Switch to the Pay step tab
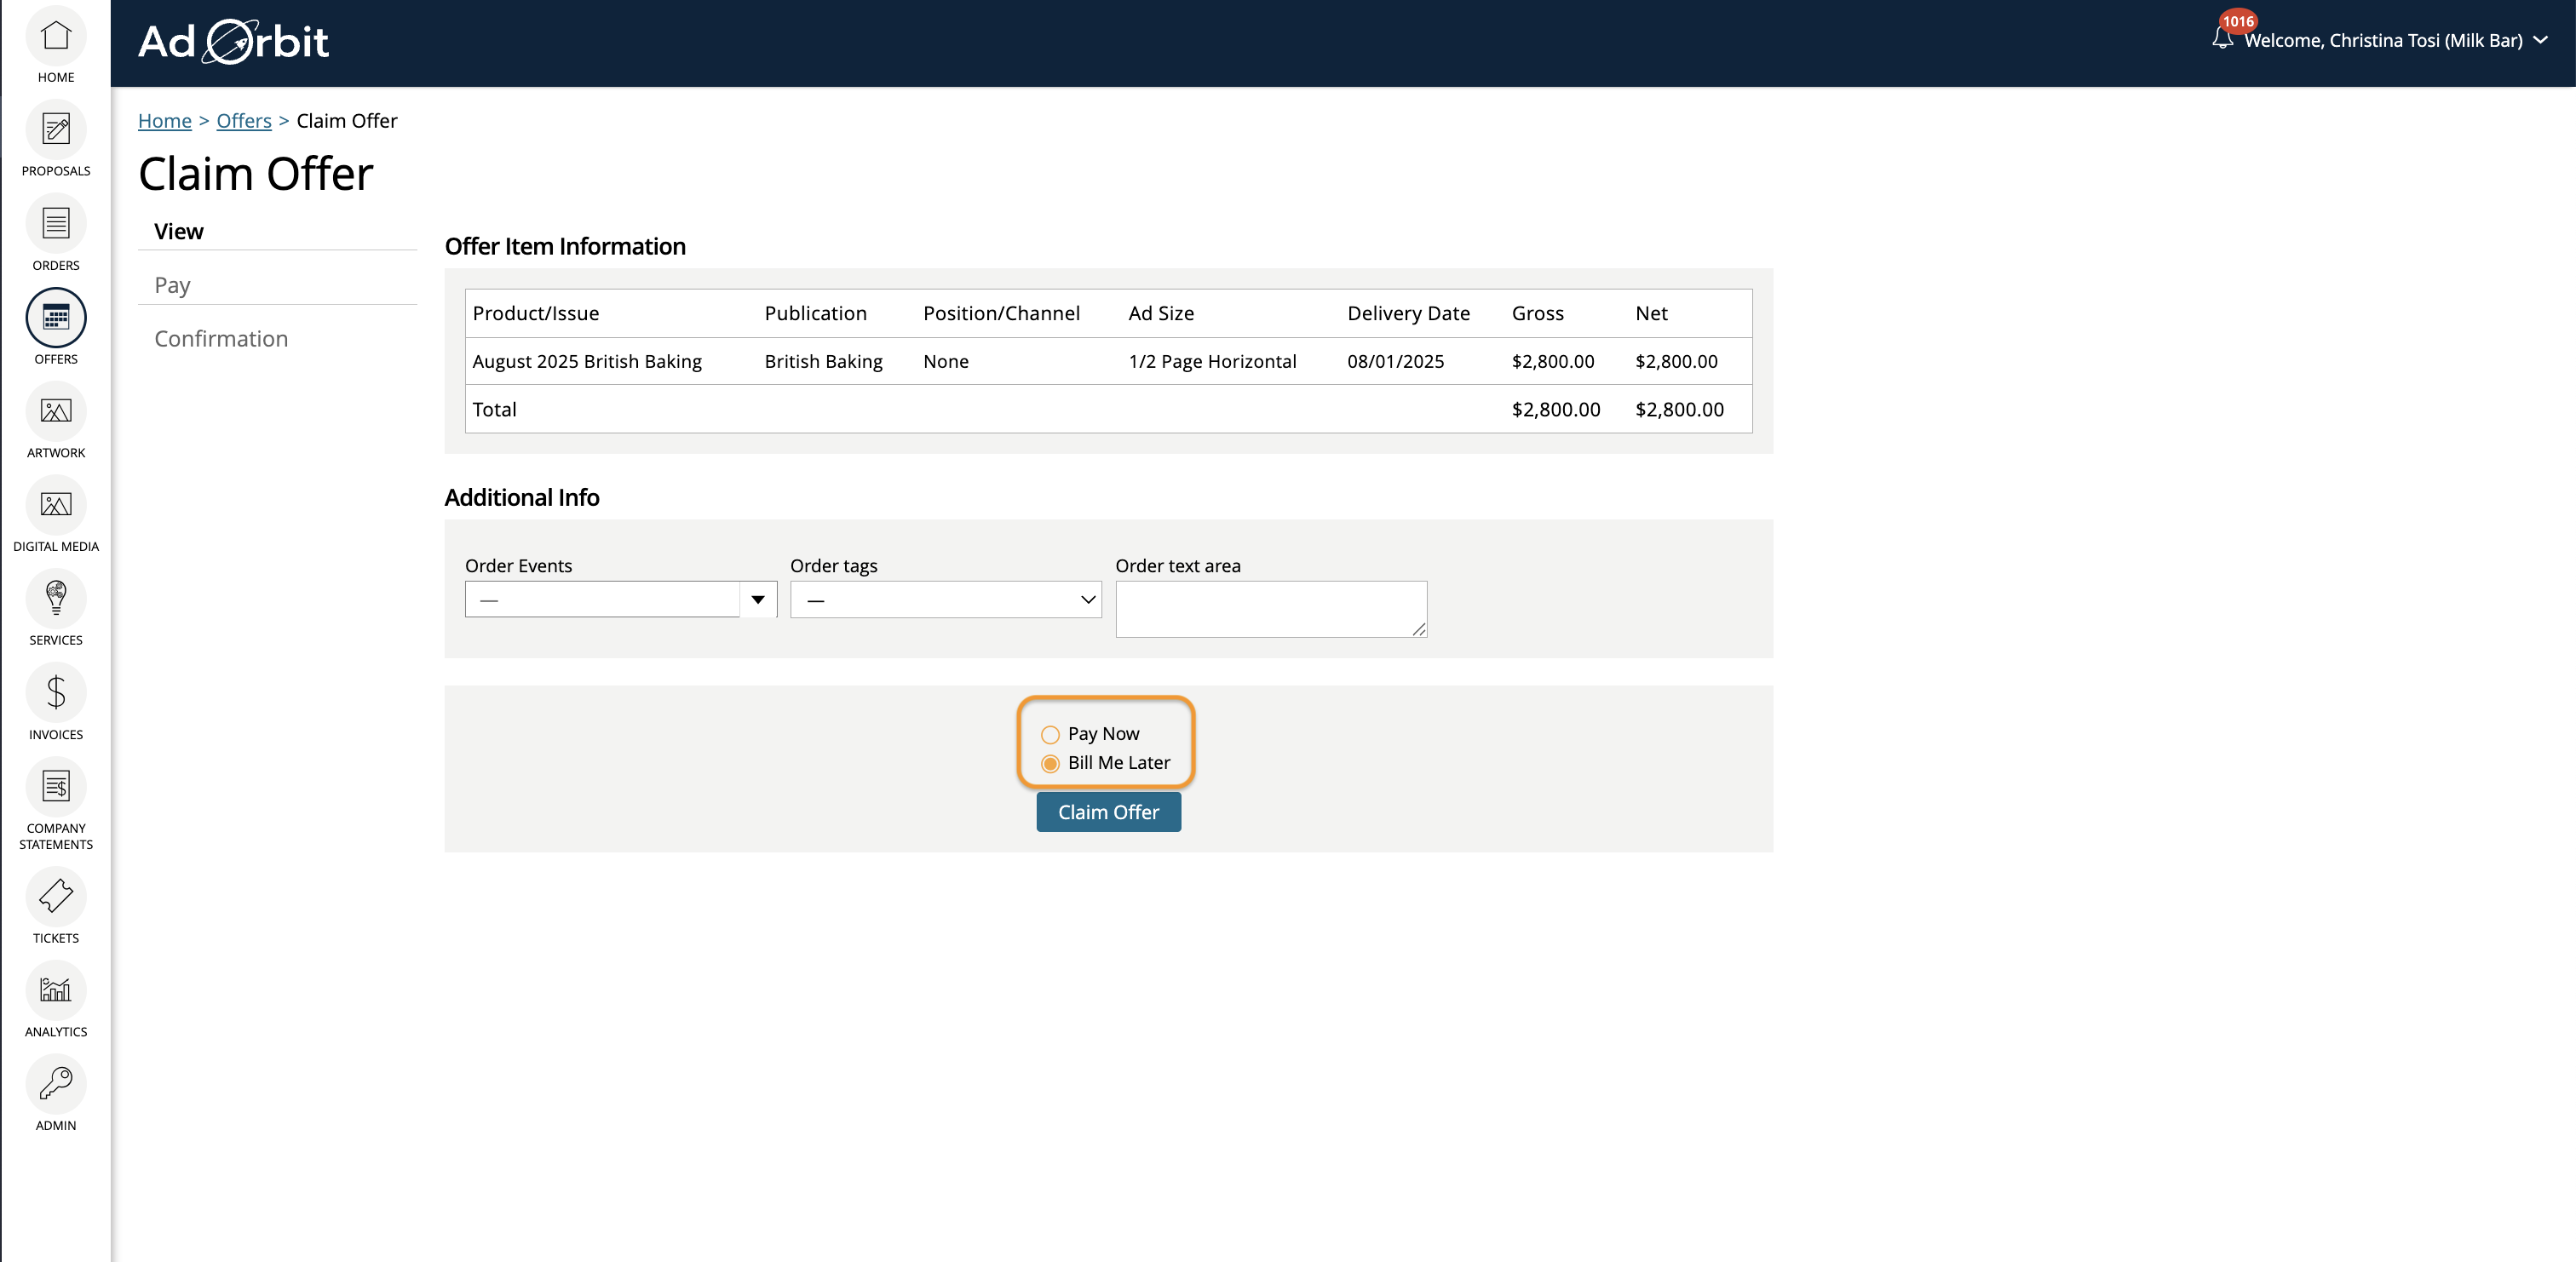The image size is (2576, 1262). [x=172, y=286]
